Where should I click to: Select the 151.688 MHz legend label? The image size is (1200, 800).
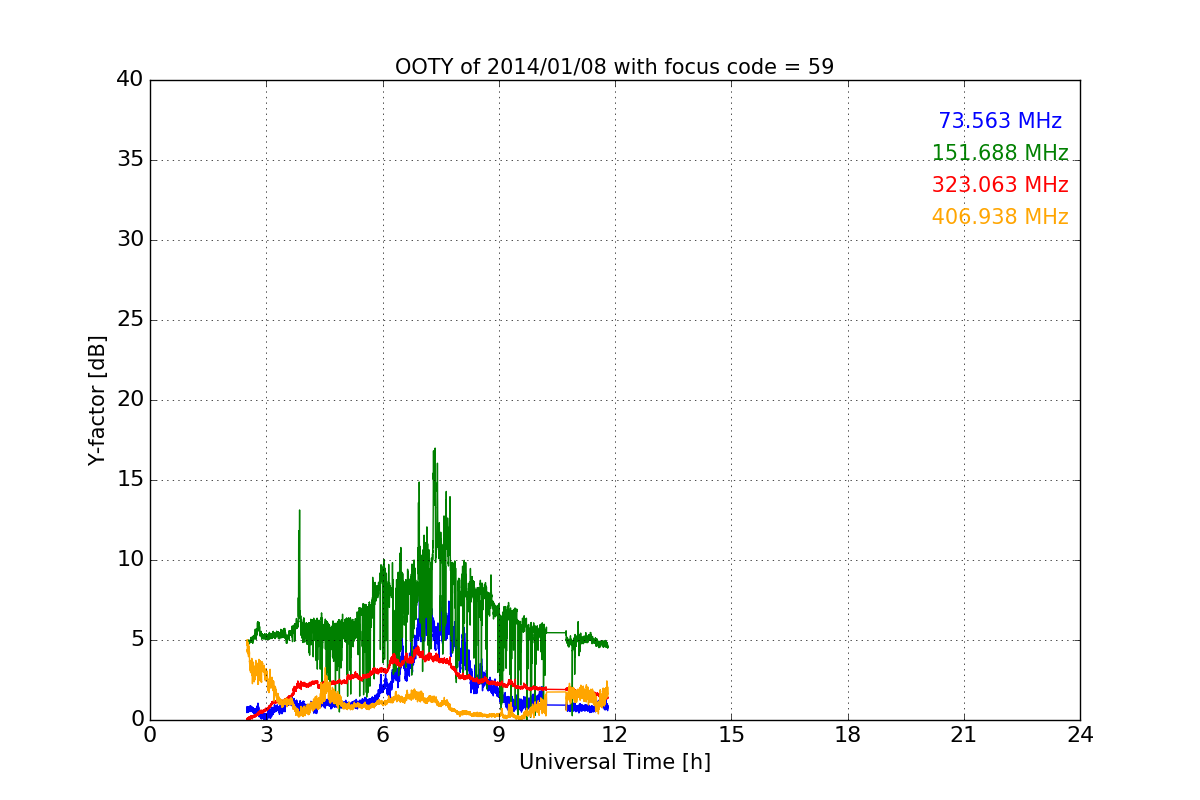pos(1000,153)
